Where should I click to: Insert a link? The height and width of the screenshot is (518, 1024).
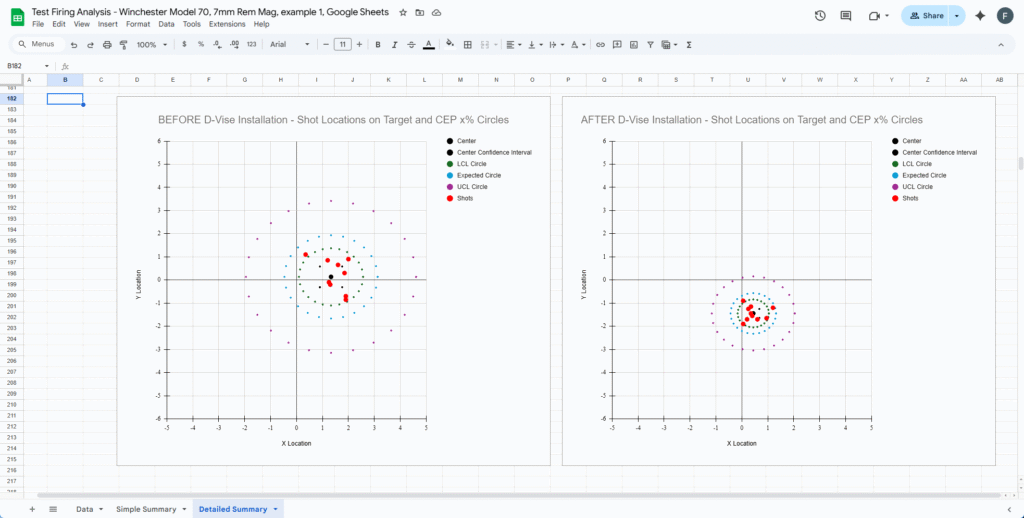pos(600,44)
